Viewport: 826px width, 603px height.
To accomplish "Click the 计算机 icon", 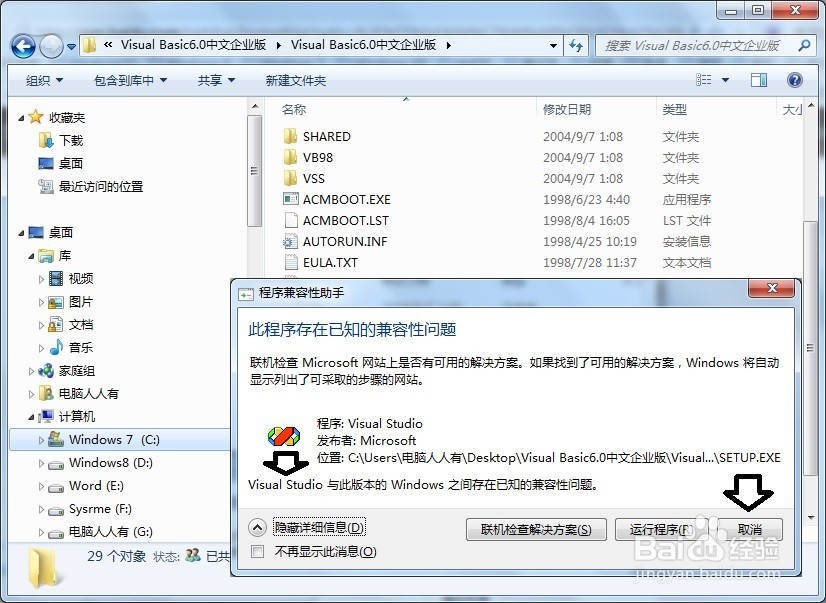I will (46, 417).
